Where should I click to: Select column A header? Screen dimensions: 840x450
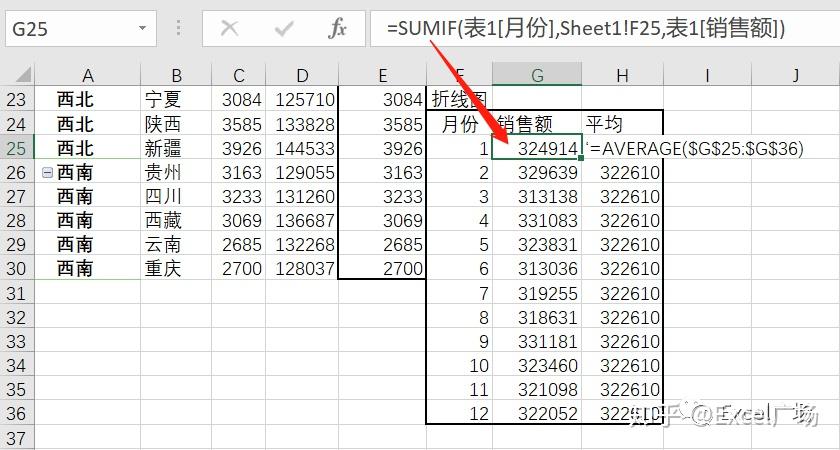click(88, 75)
